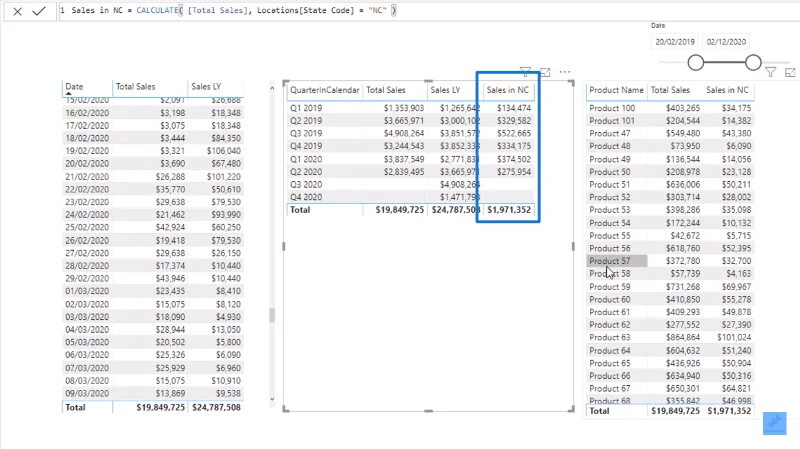Viewport: 800px width, 449px height.
Task: Commit the formula with the checkmark icon
Action: tap(39, 11)
